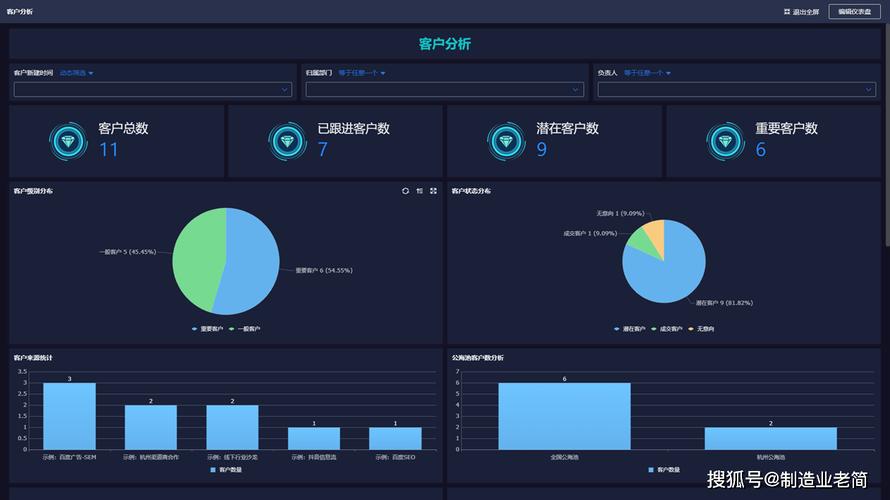Click the 无意向 1 (9.09%) pie label

click(x=620, y=213)
